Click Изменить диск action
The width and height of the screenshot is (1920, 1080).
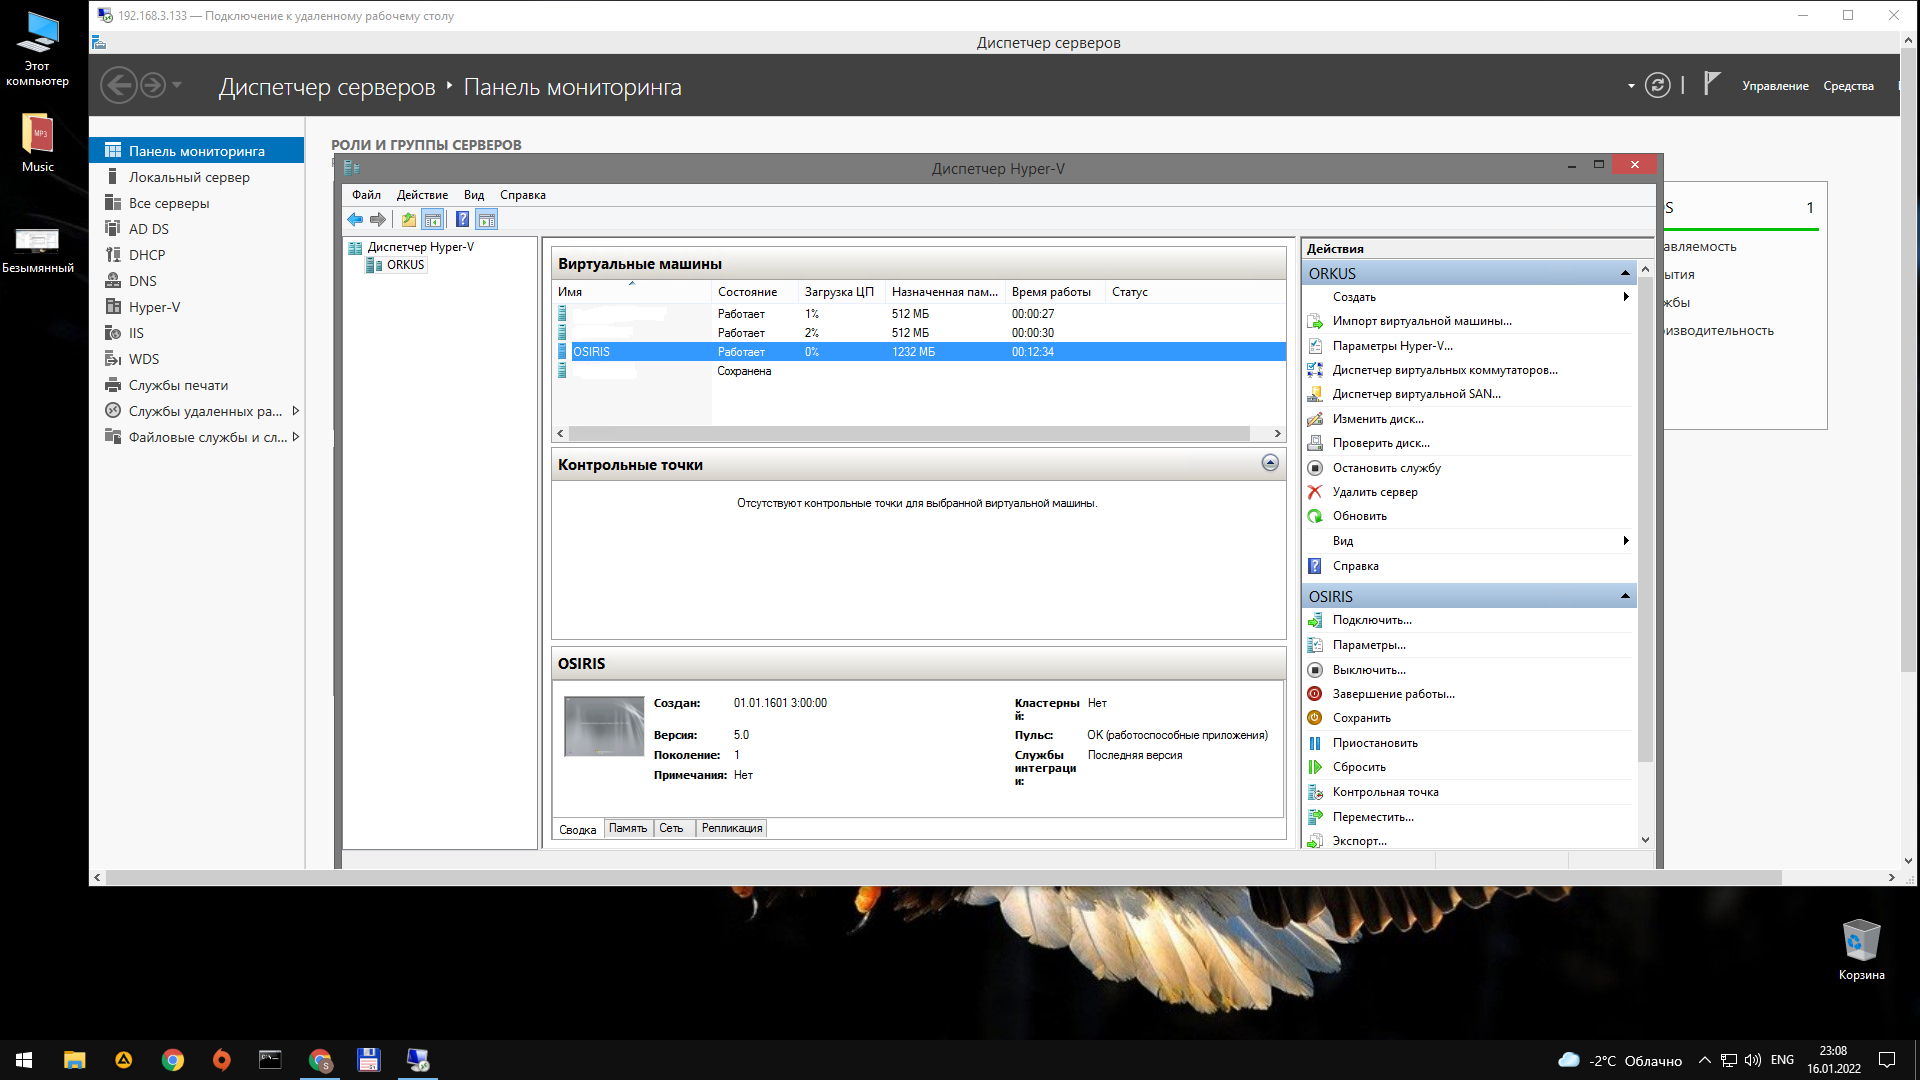coord(1378,419)
